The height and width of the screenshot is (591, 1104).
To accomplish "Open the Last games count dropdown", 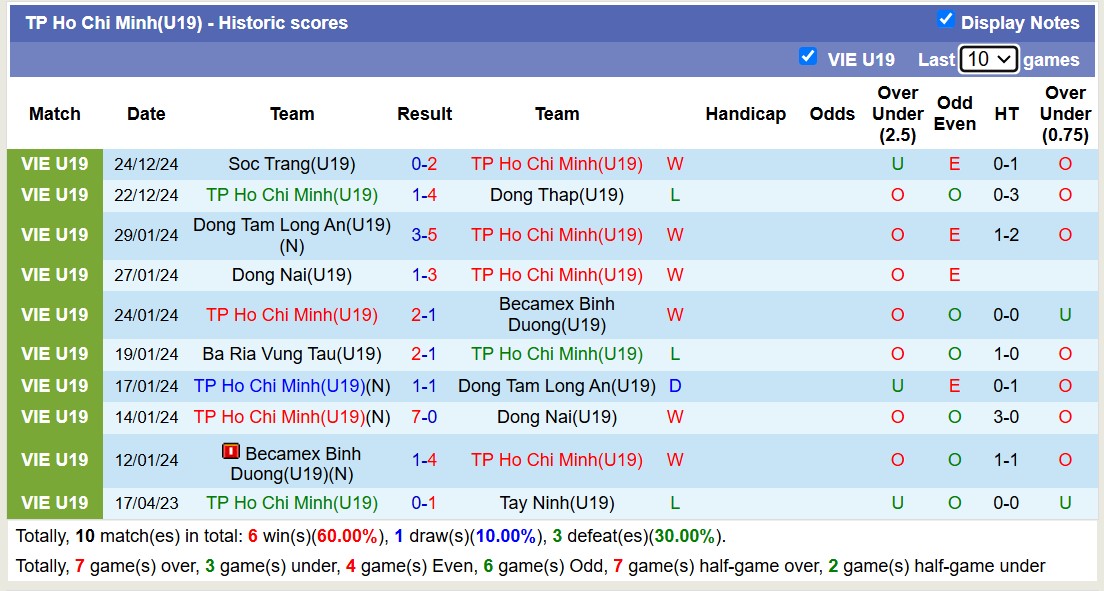I will [x=987, y=59].
